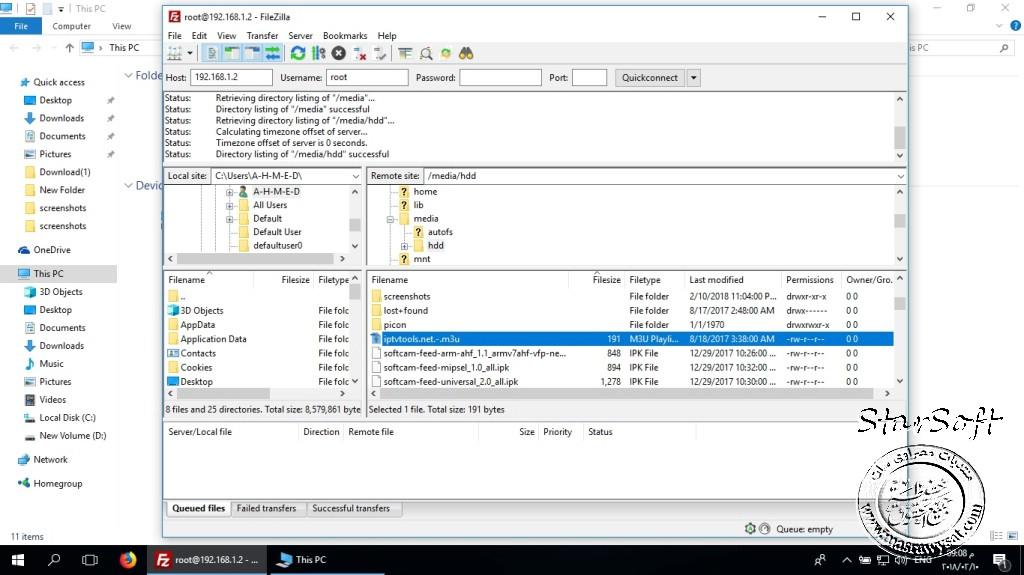1024x575 pixels.
Task: Expand hdd folder in remote tree
Action: (404, 246)
